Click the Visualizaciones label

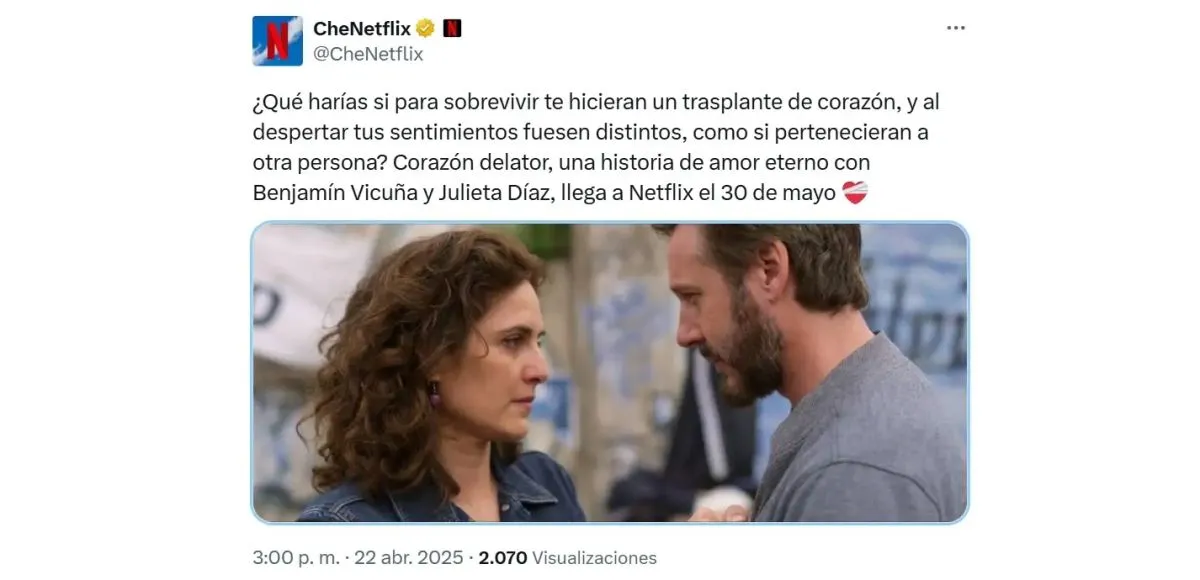click(595, 558)
